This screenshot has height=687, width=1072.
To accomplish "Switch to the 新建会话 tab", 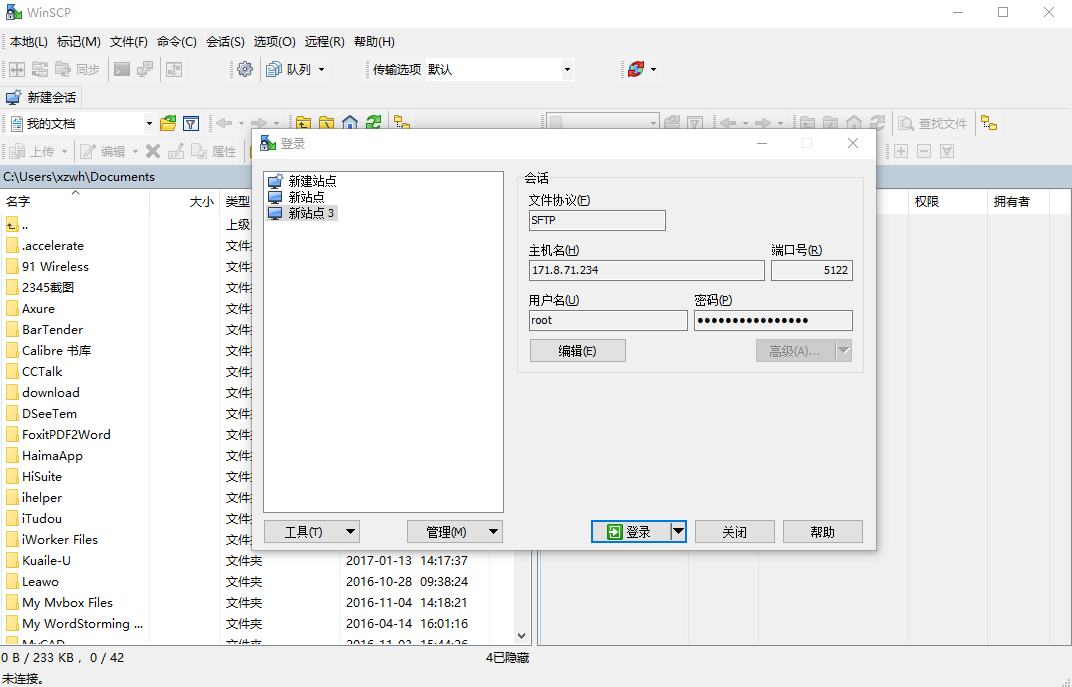I will [x=41, y=97].
